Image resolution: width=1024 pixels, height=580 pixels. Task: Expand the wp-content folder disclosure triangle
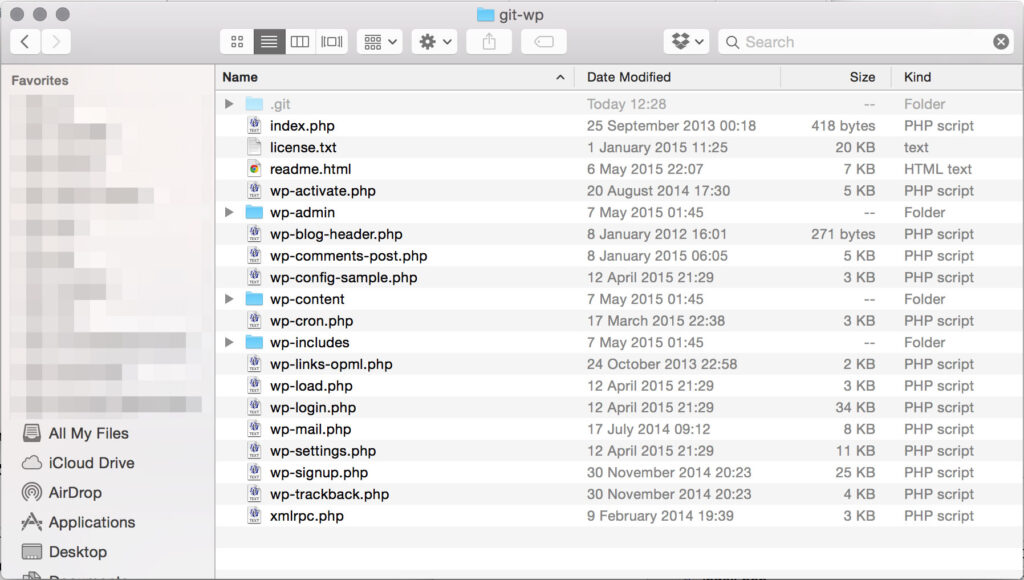229,299
